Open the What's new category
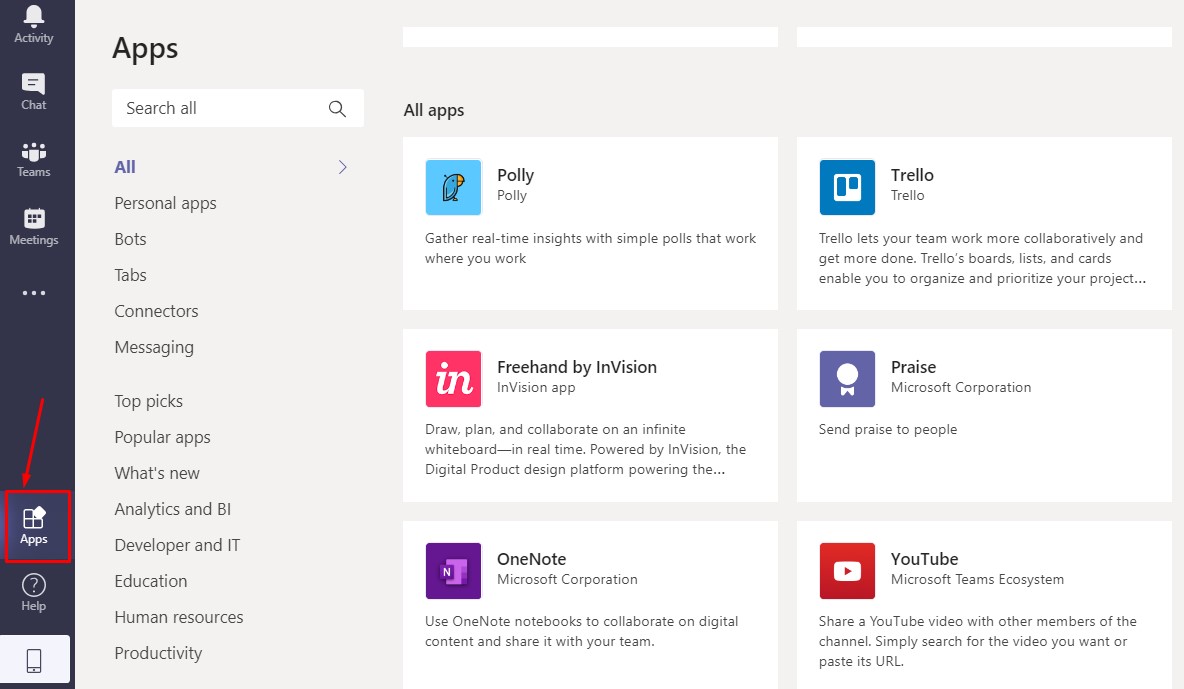The height and width of the screenshot is (689, 1184). coord(157,474)
